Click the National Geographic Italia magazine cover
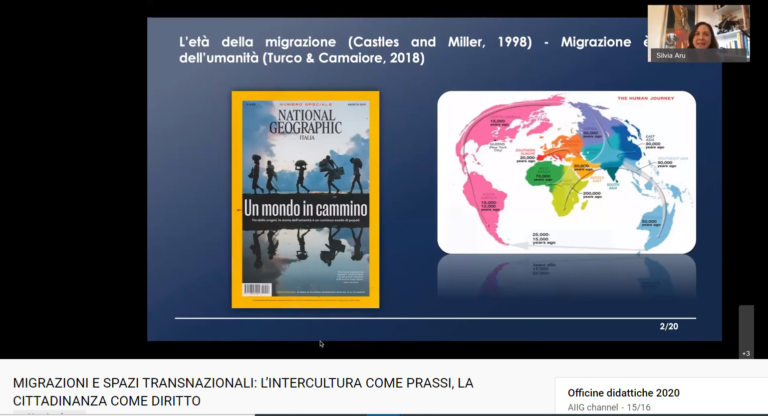768x416 pixels. click(305, 199)
